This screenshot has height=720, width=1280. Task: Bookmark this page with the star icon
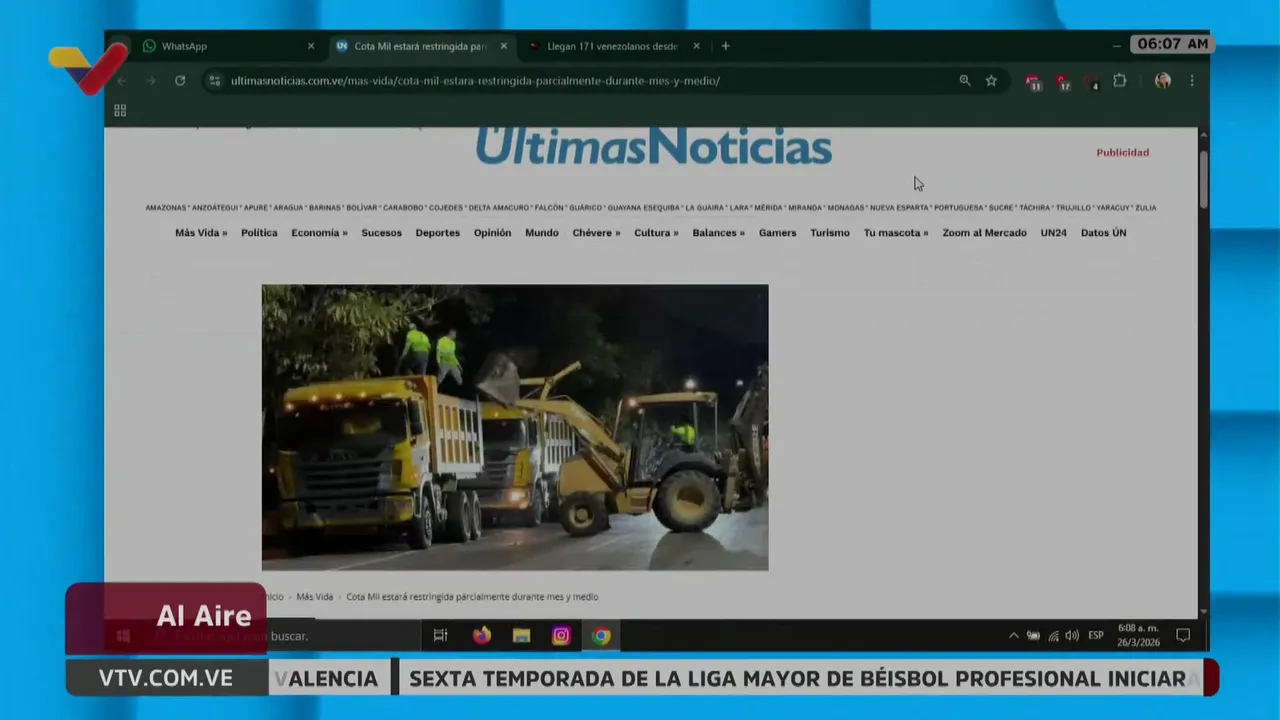991,81
